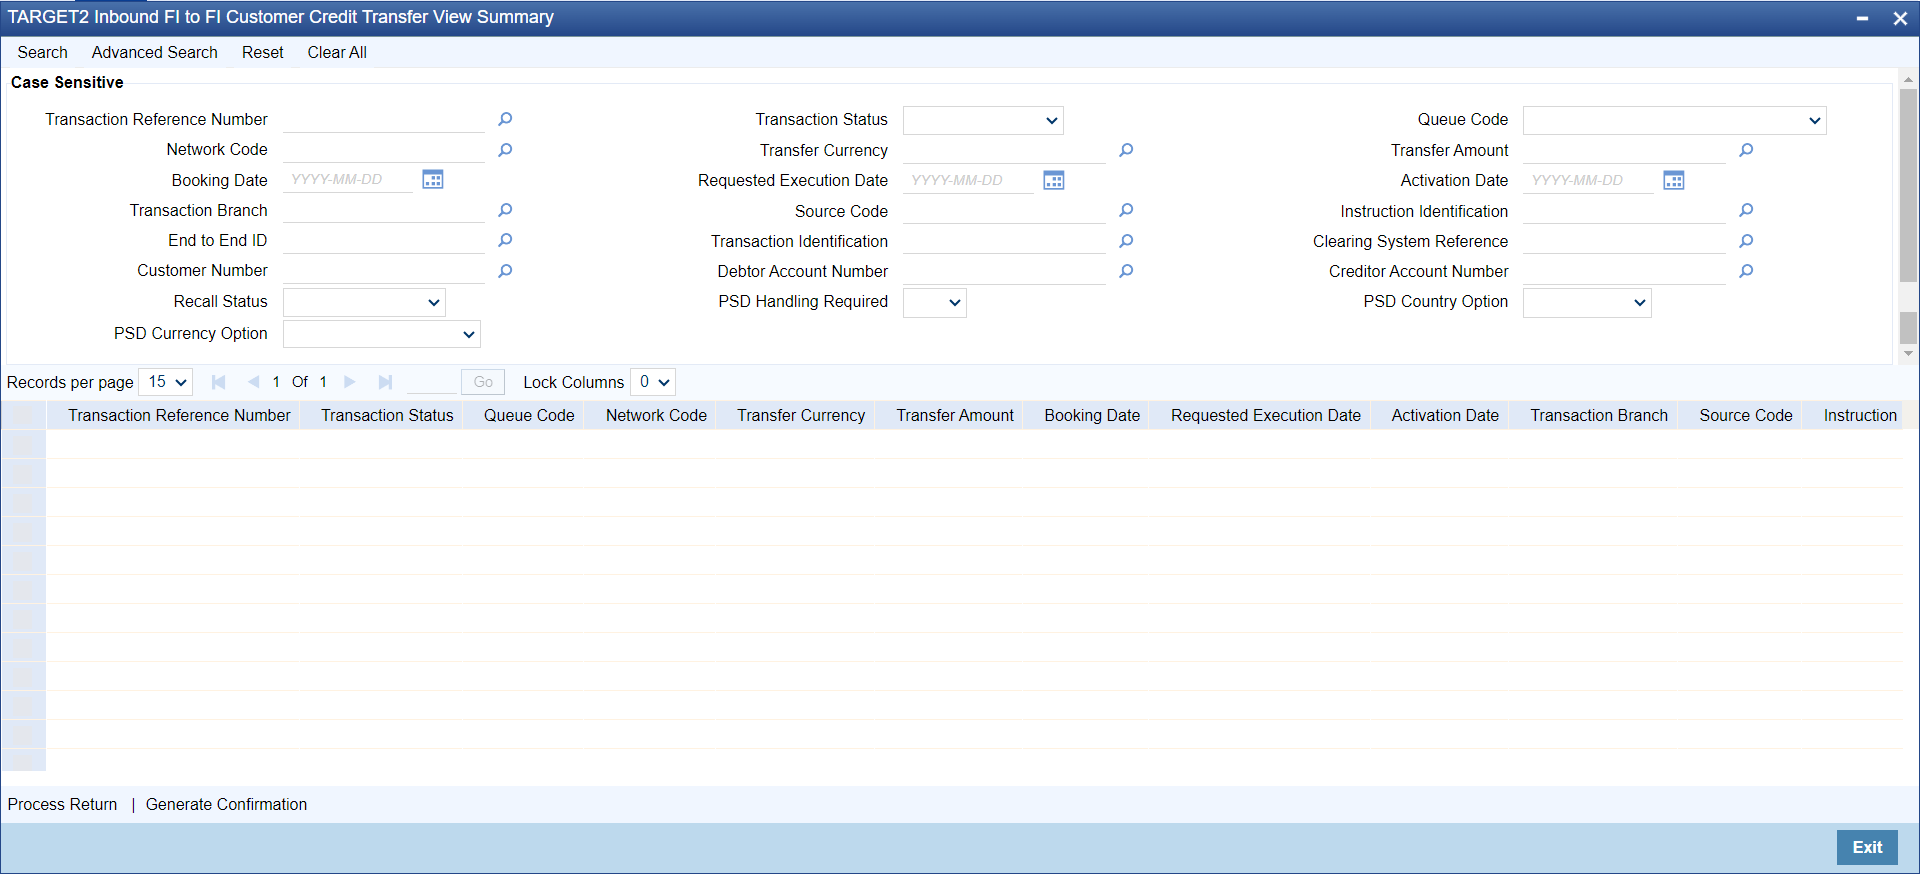
Task: Open lookup for Transfer Amount
Action: 1746,150
